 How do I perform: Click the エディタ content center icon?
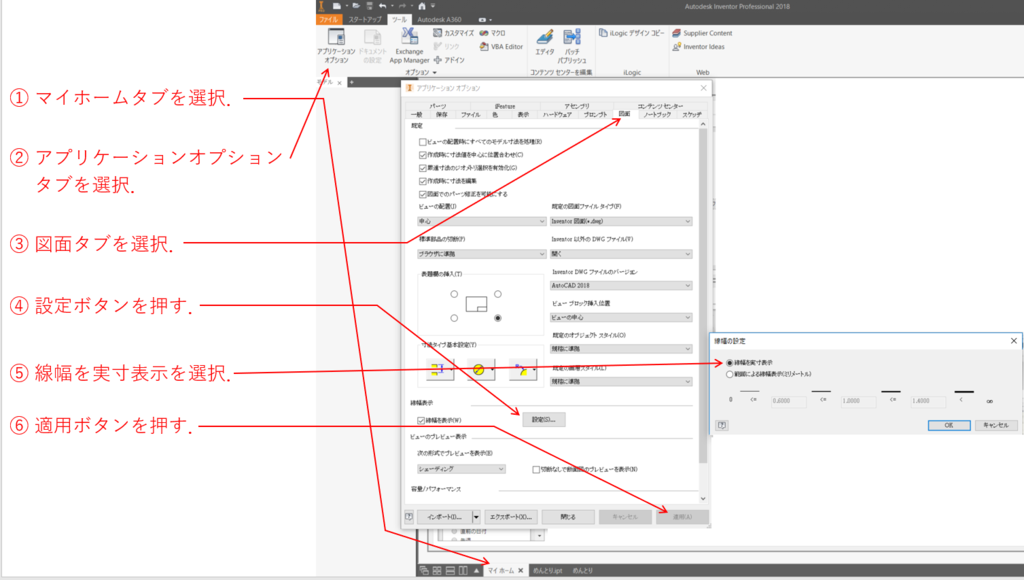tap(545, 42)
